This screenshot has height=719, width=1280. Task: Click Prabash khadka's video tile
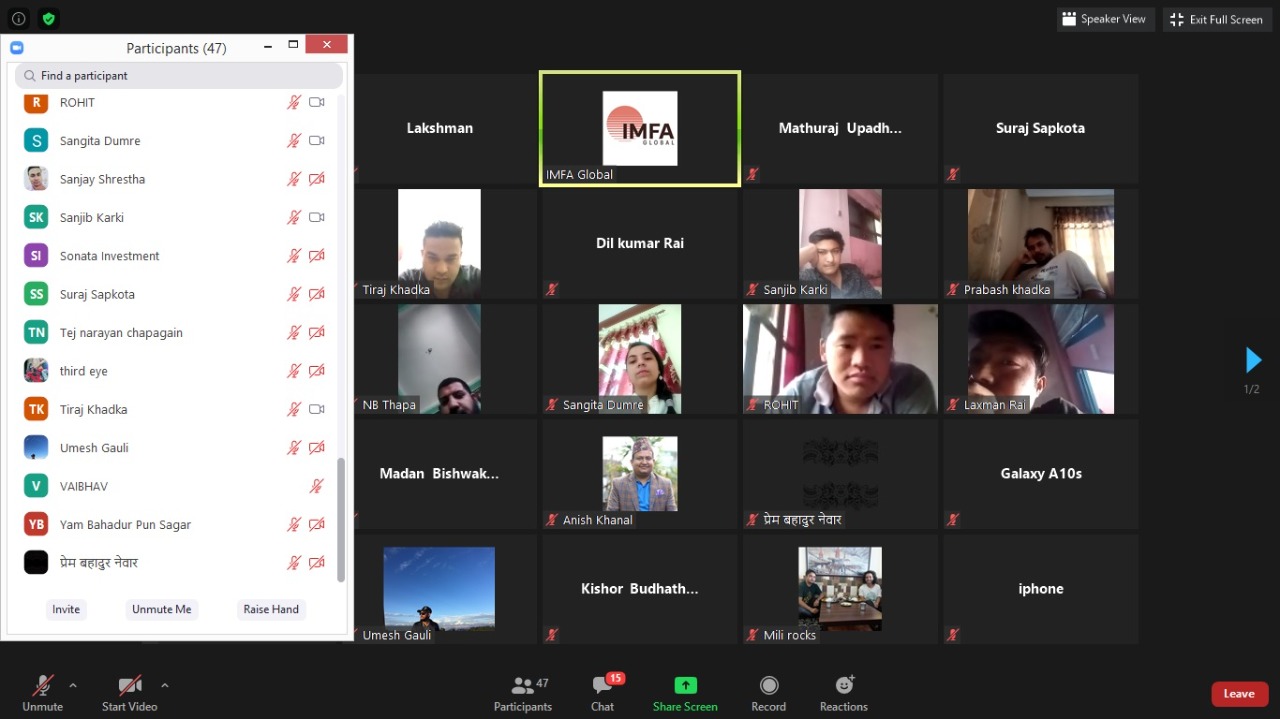click(1041, 243)
